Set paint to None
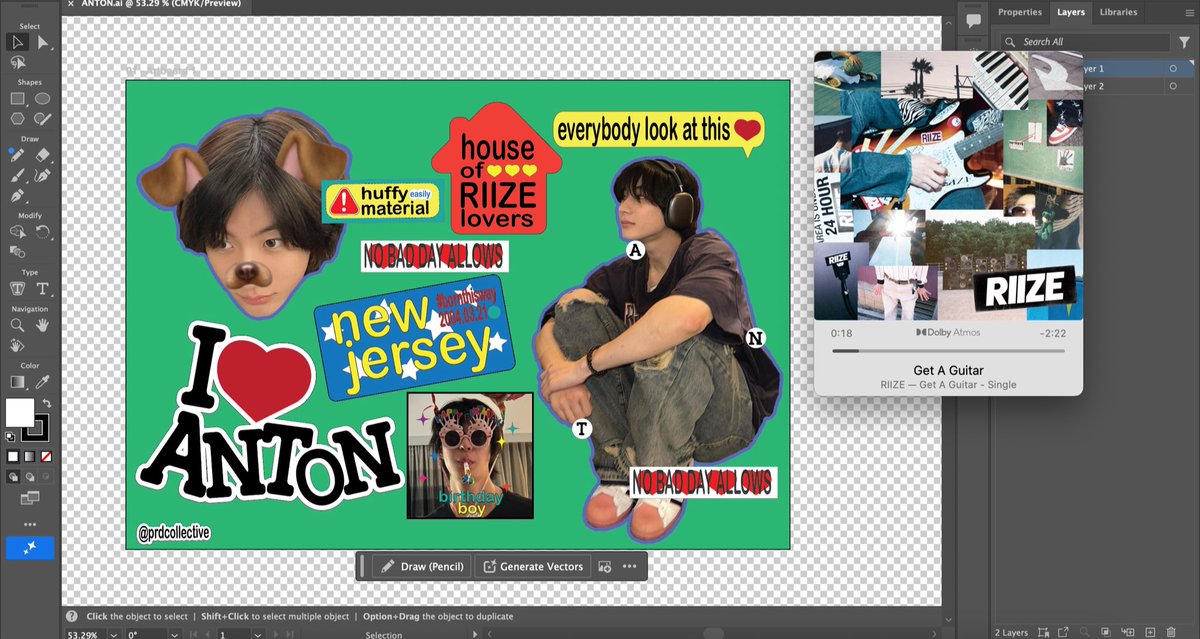Viewport: 1200px width, 639px height. pyautogui.click(x=46, y=456)
